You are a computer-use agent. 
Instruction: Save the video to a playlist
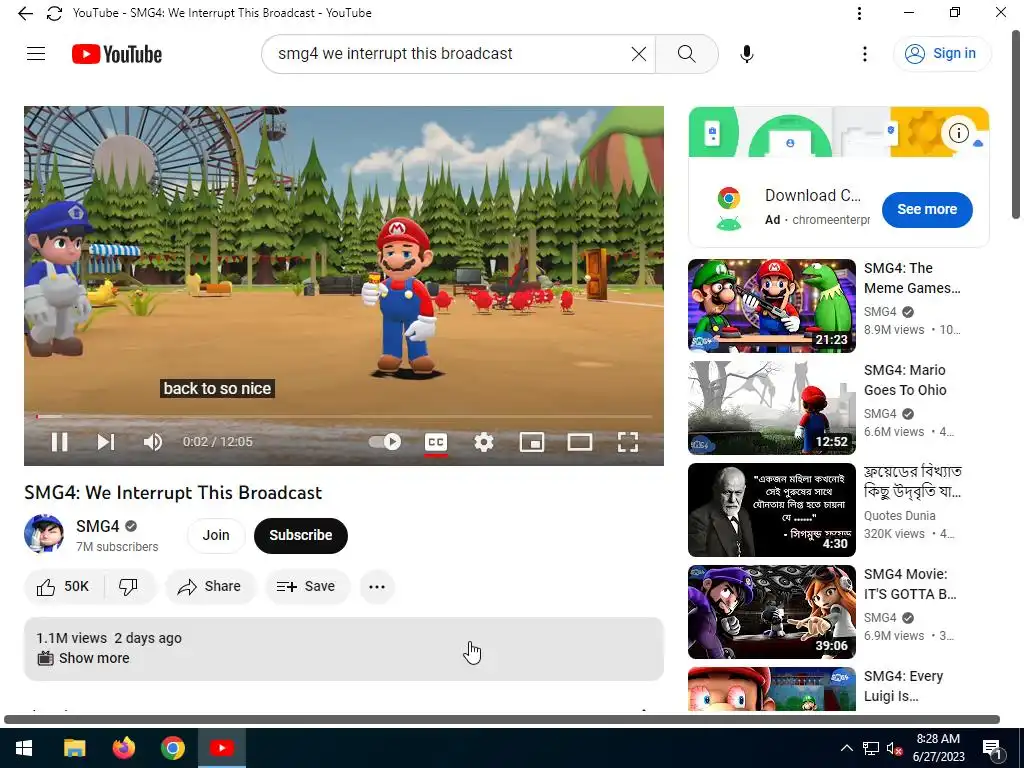coord(306,586)
